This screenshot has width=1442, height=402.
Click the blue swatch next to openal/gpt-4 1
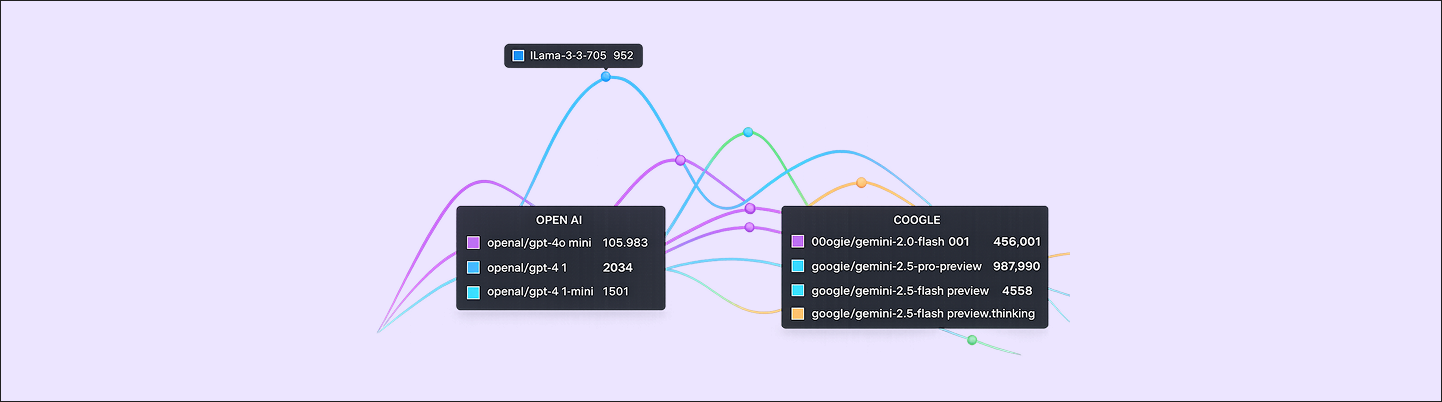[474, 267]
